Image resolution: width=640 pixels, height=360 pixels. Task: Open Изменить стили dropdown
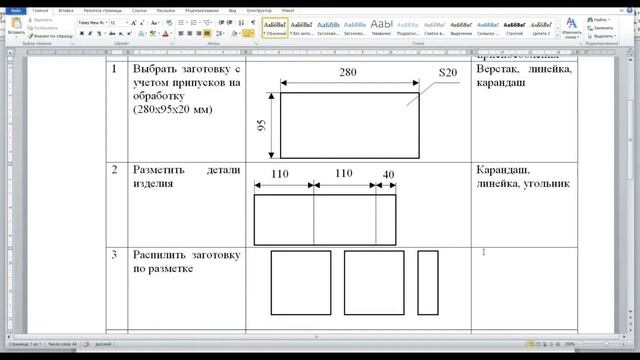click(x=571, y=28)
